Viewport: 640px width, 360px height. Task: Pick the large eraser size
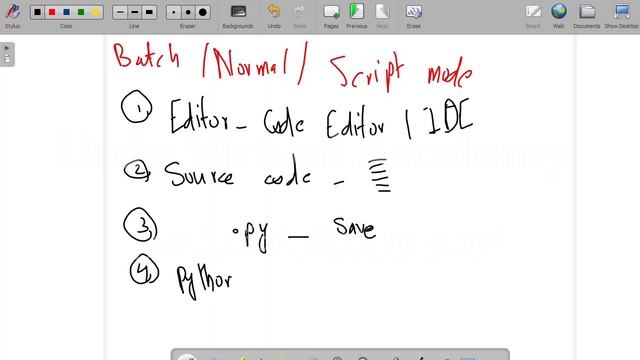click(x=203, y=12)
